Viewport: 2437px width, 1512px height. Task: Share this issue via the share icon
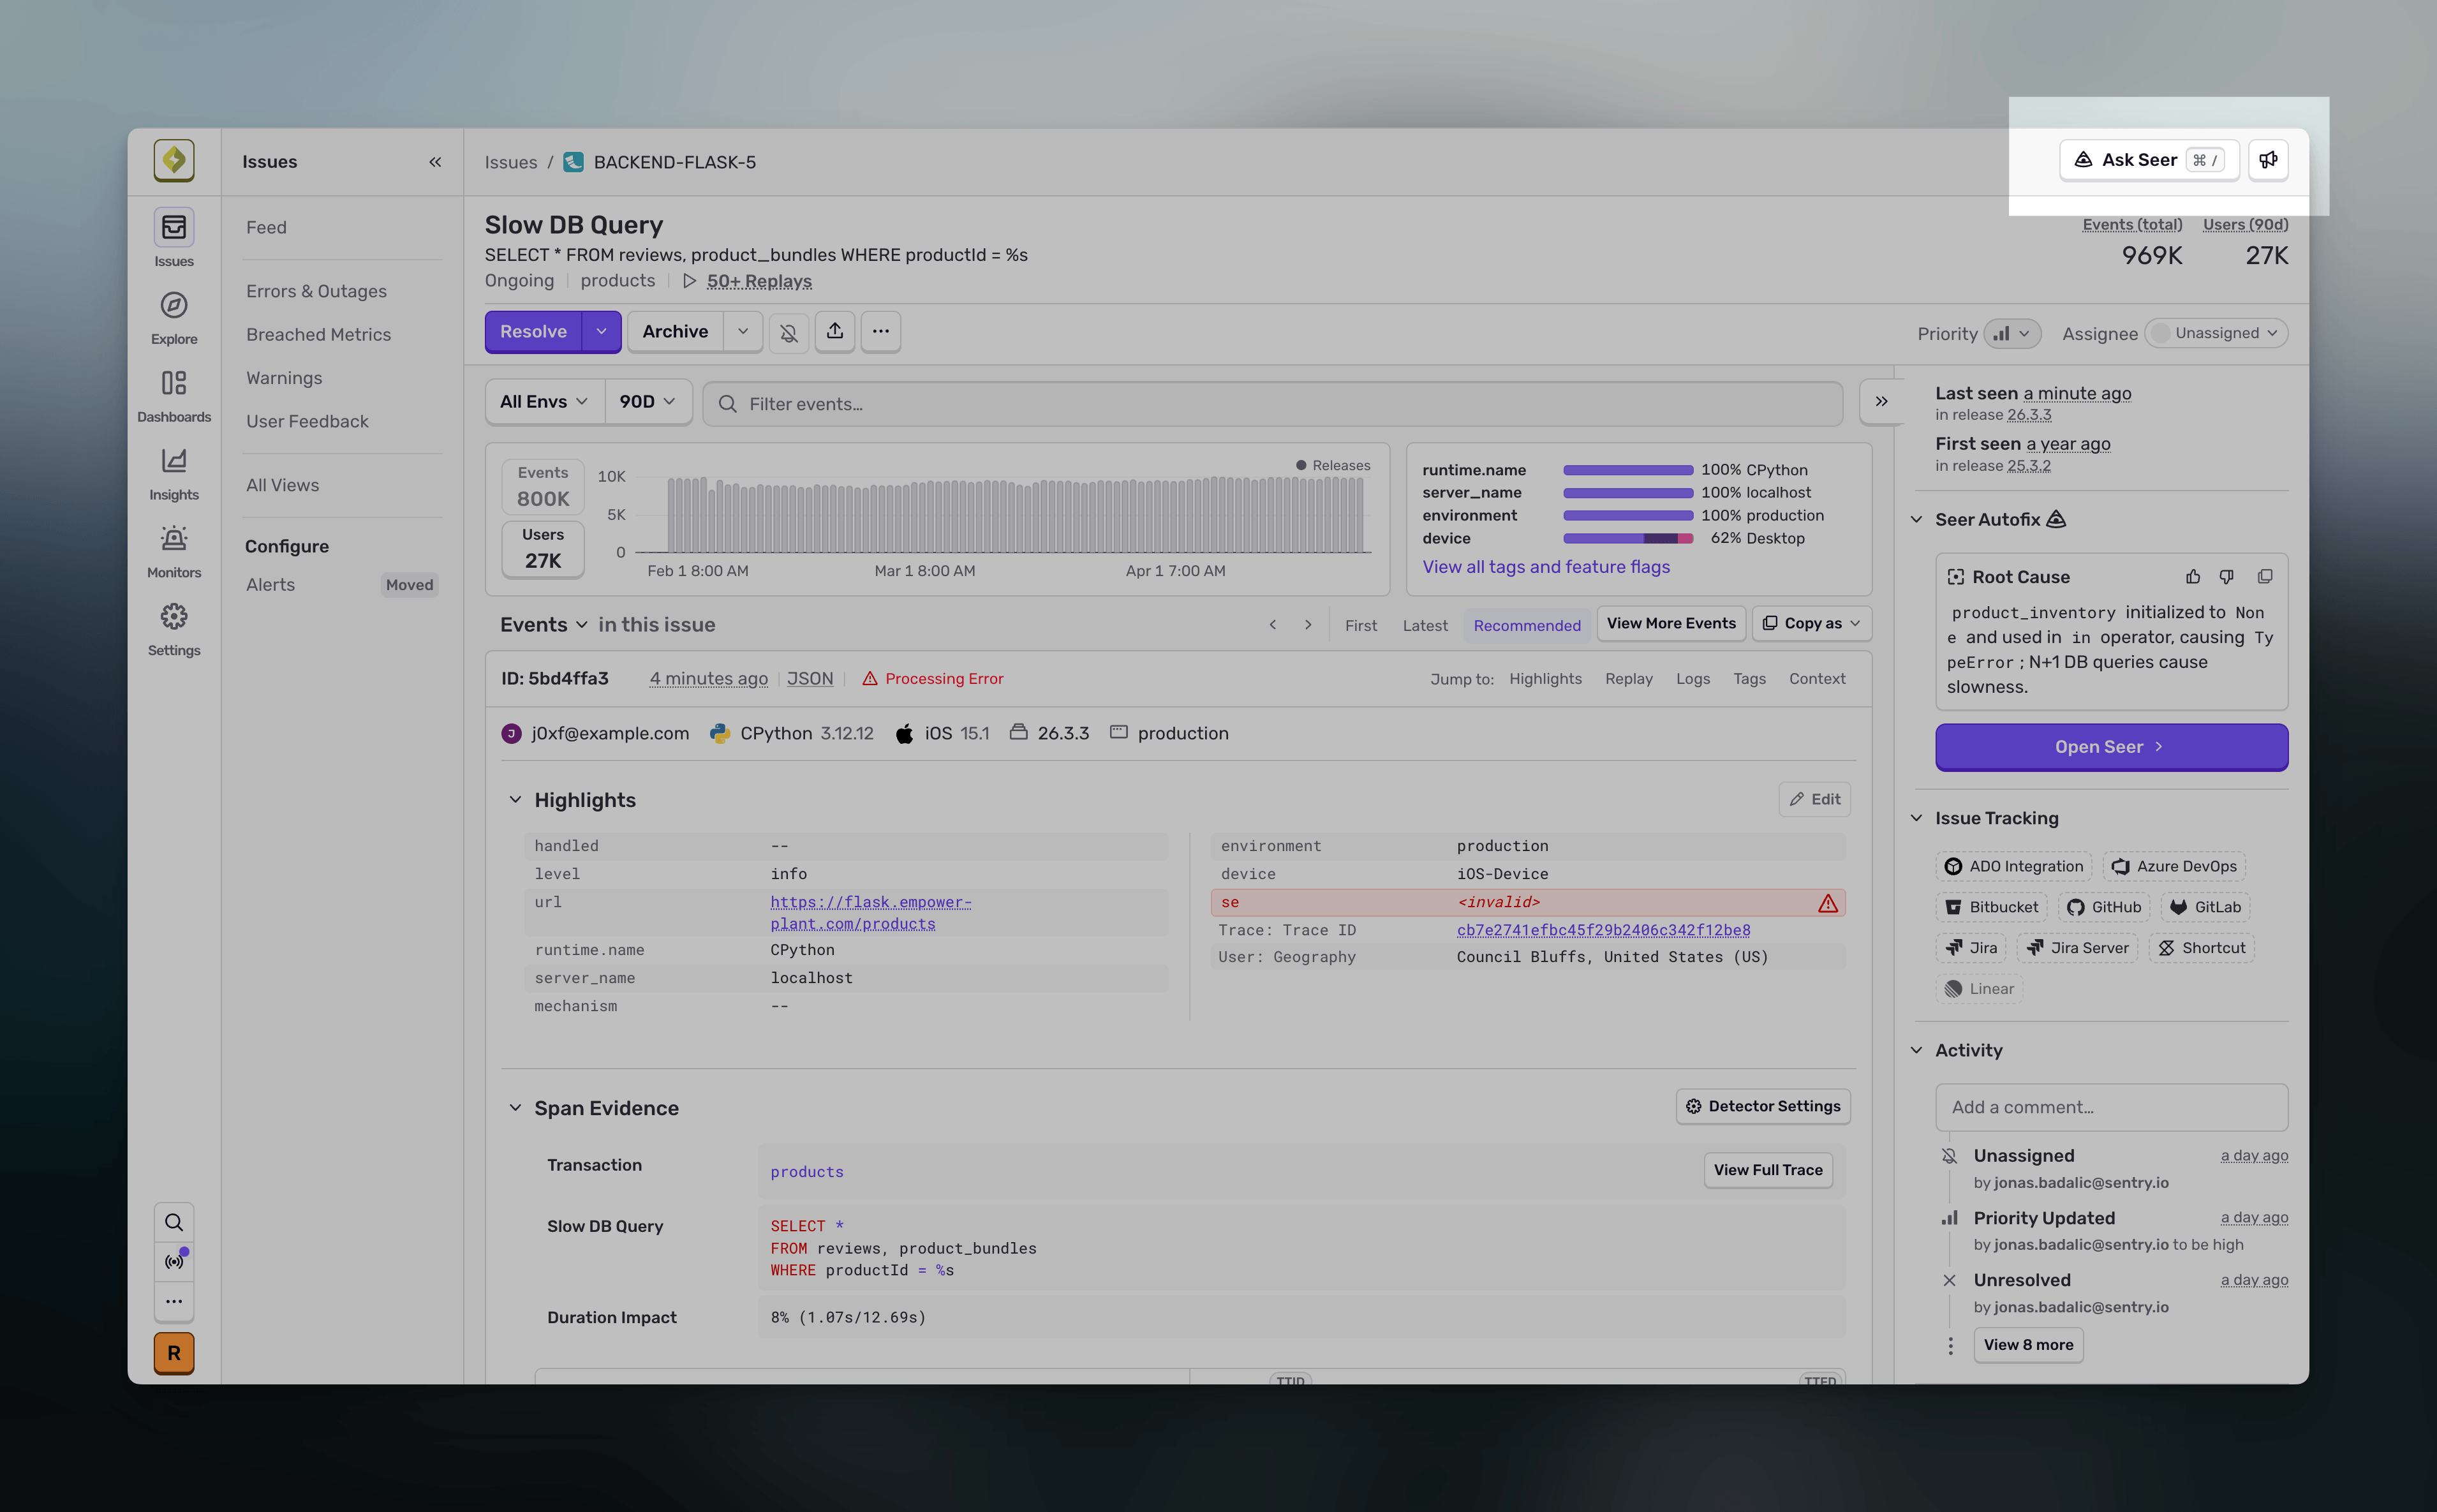[834, 331]
